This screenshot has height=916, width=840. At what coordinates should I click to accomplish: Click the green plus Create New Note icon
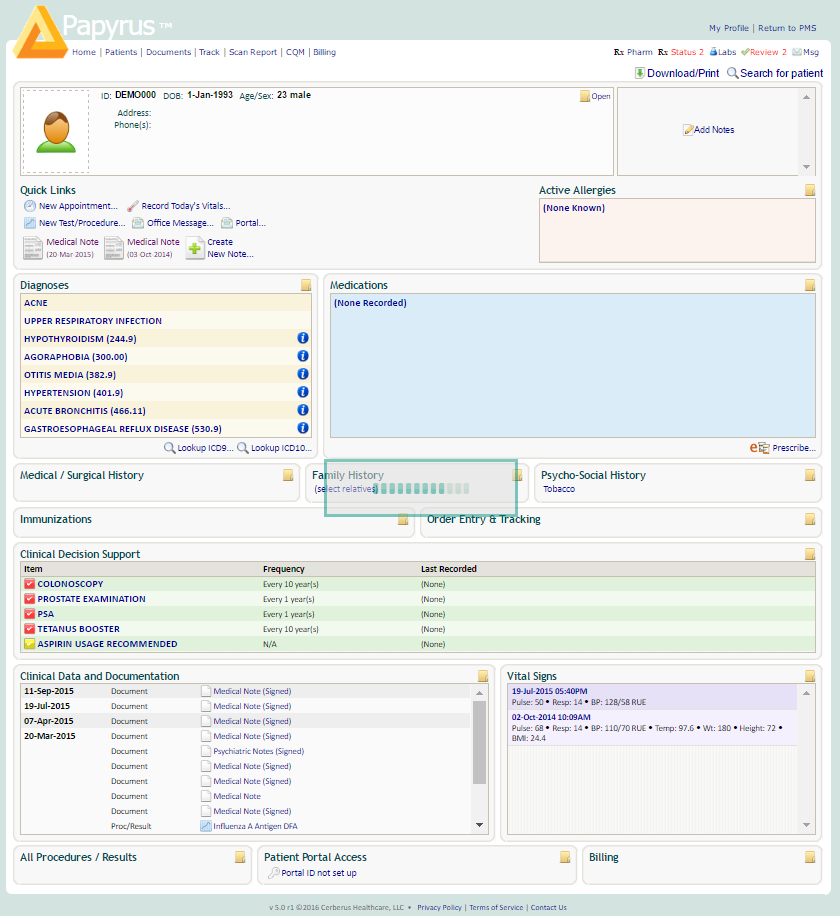pyautogui.click(x=195, y=248)
